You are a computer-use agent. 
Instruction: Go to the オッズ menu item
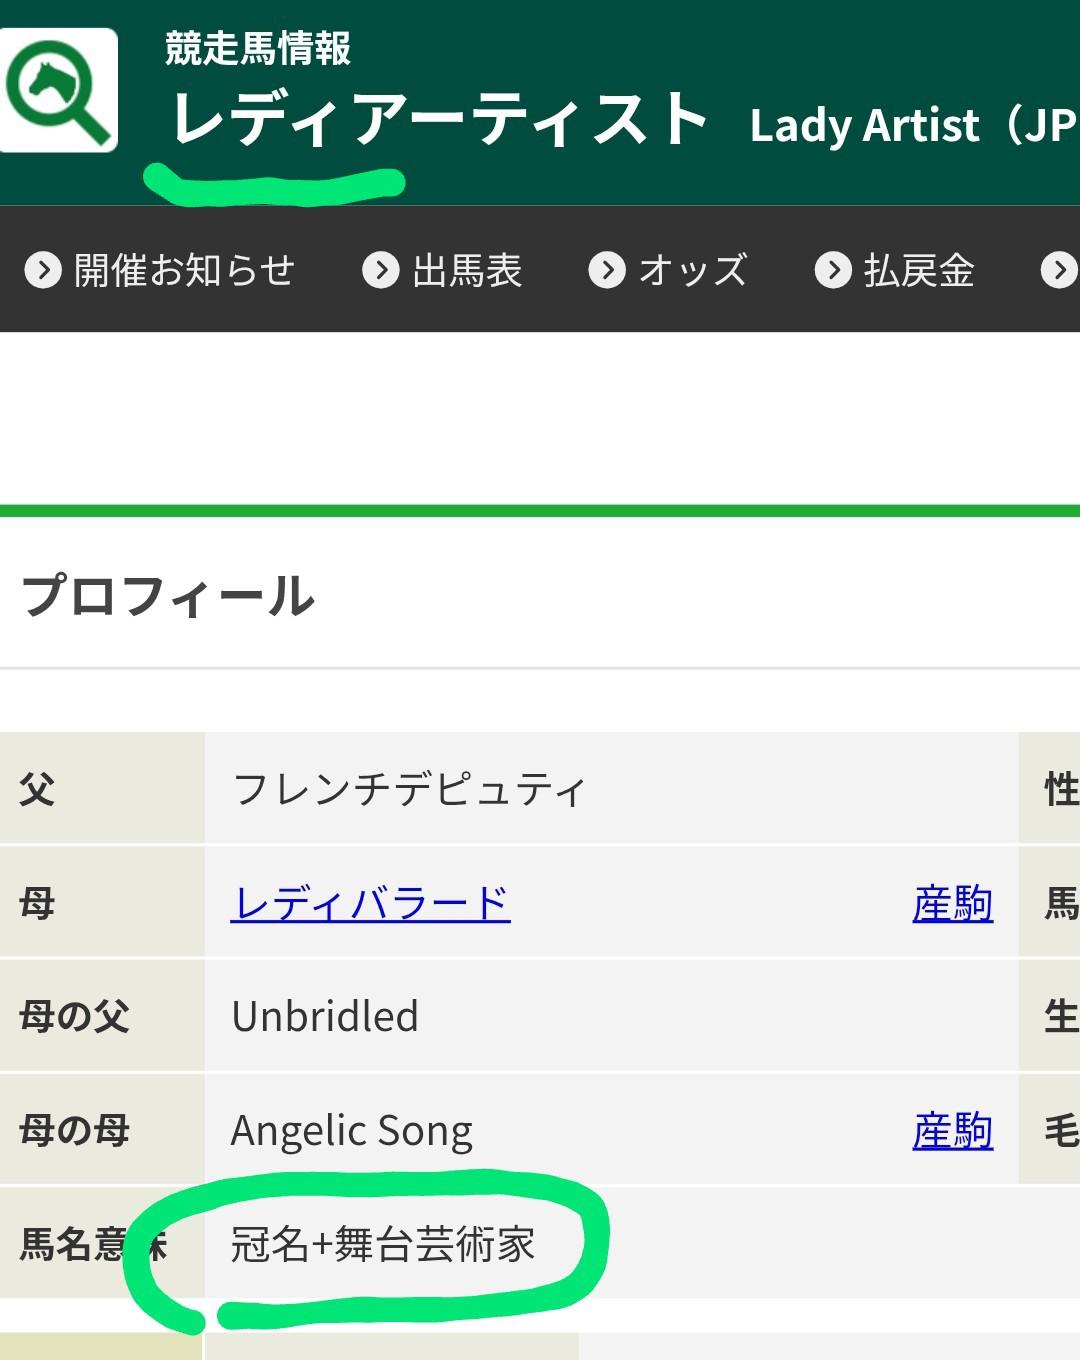click(x=693, y=270)
